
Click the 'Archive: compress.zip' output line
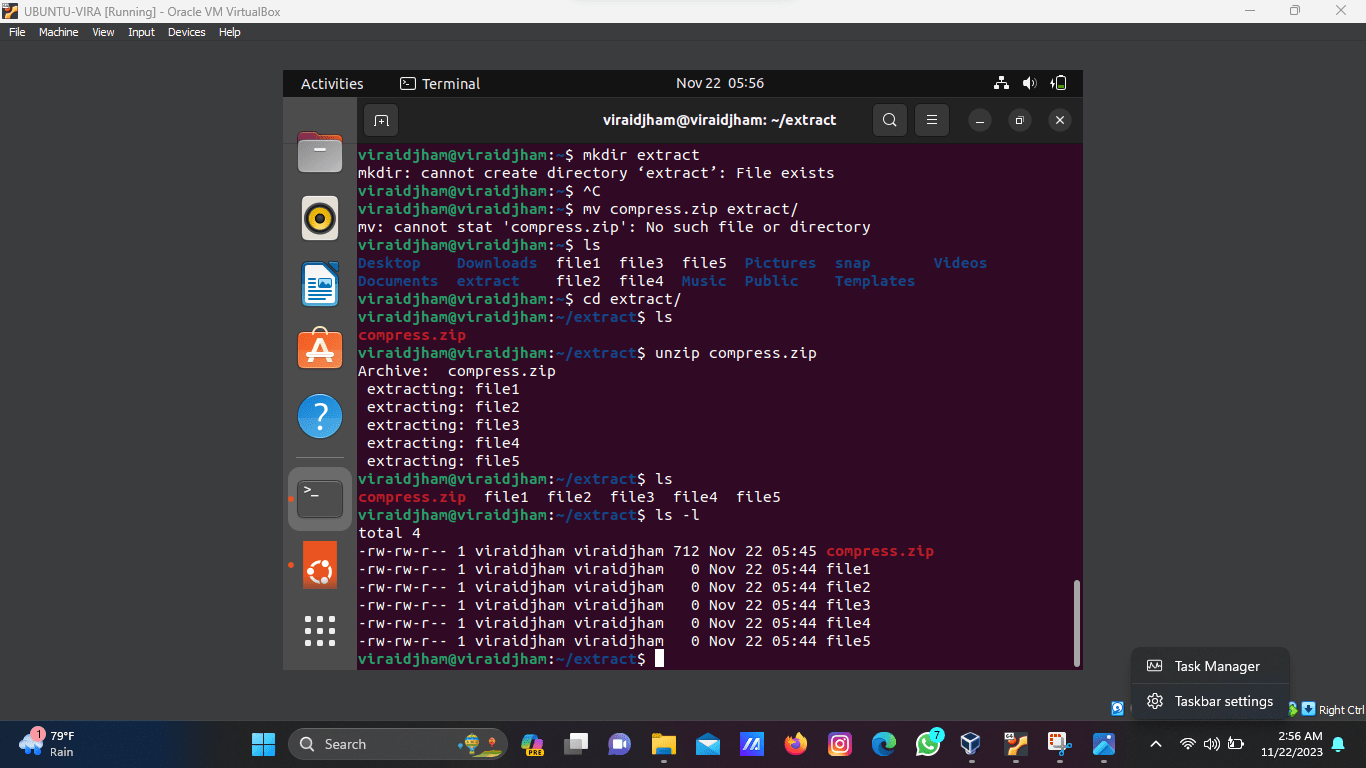(457, 371)
